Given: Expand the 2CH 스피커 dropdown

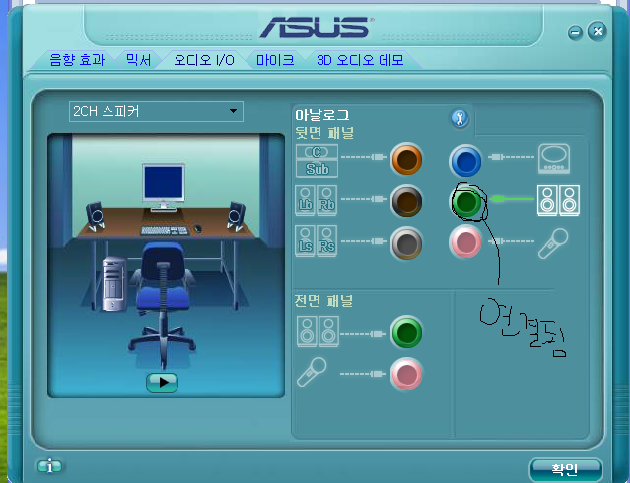Looking at the screenshot, I should (156, 111).
